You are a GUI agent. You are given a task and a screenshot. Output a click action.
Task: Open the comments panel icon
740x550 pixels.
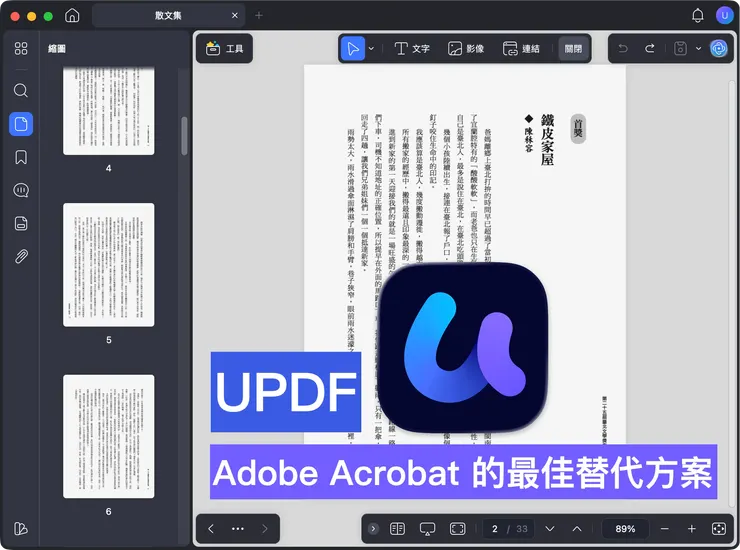click(21, 190)
